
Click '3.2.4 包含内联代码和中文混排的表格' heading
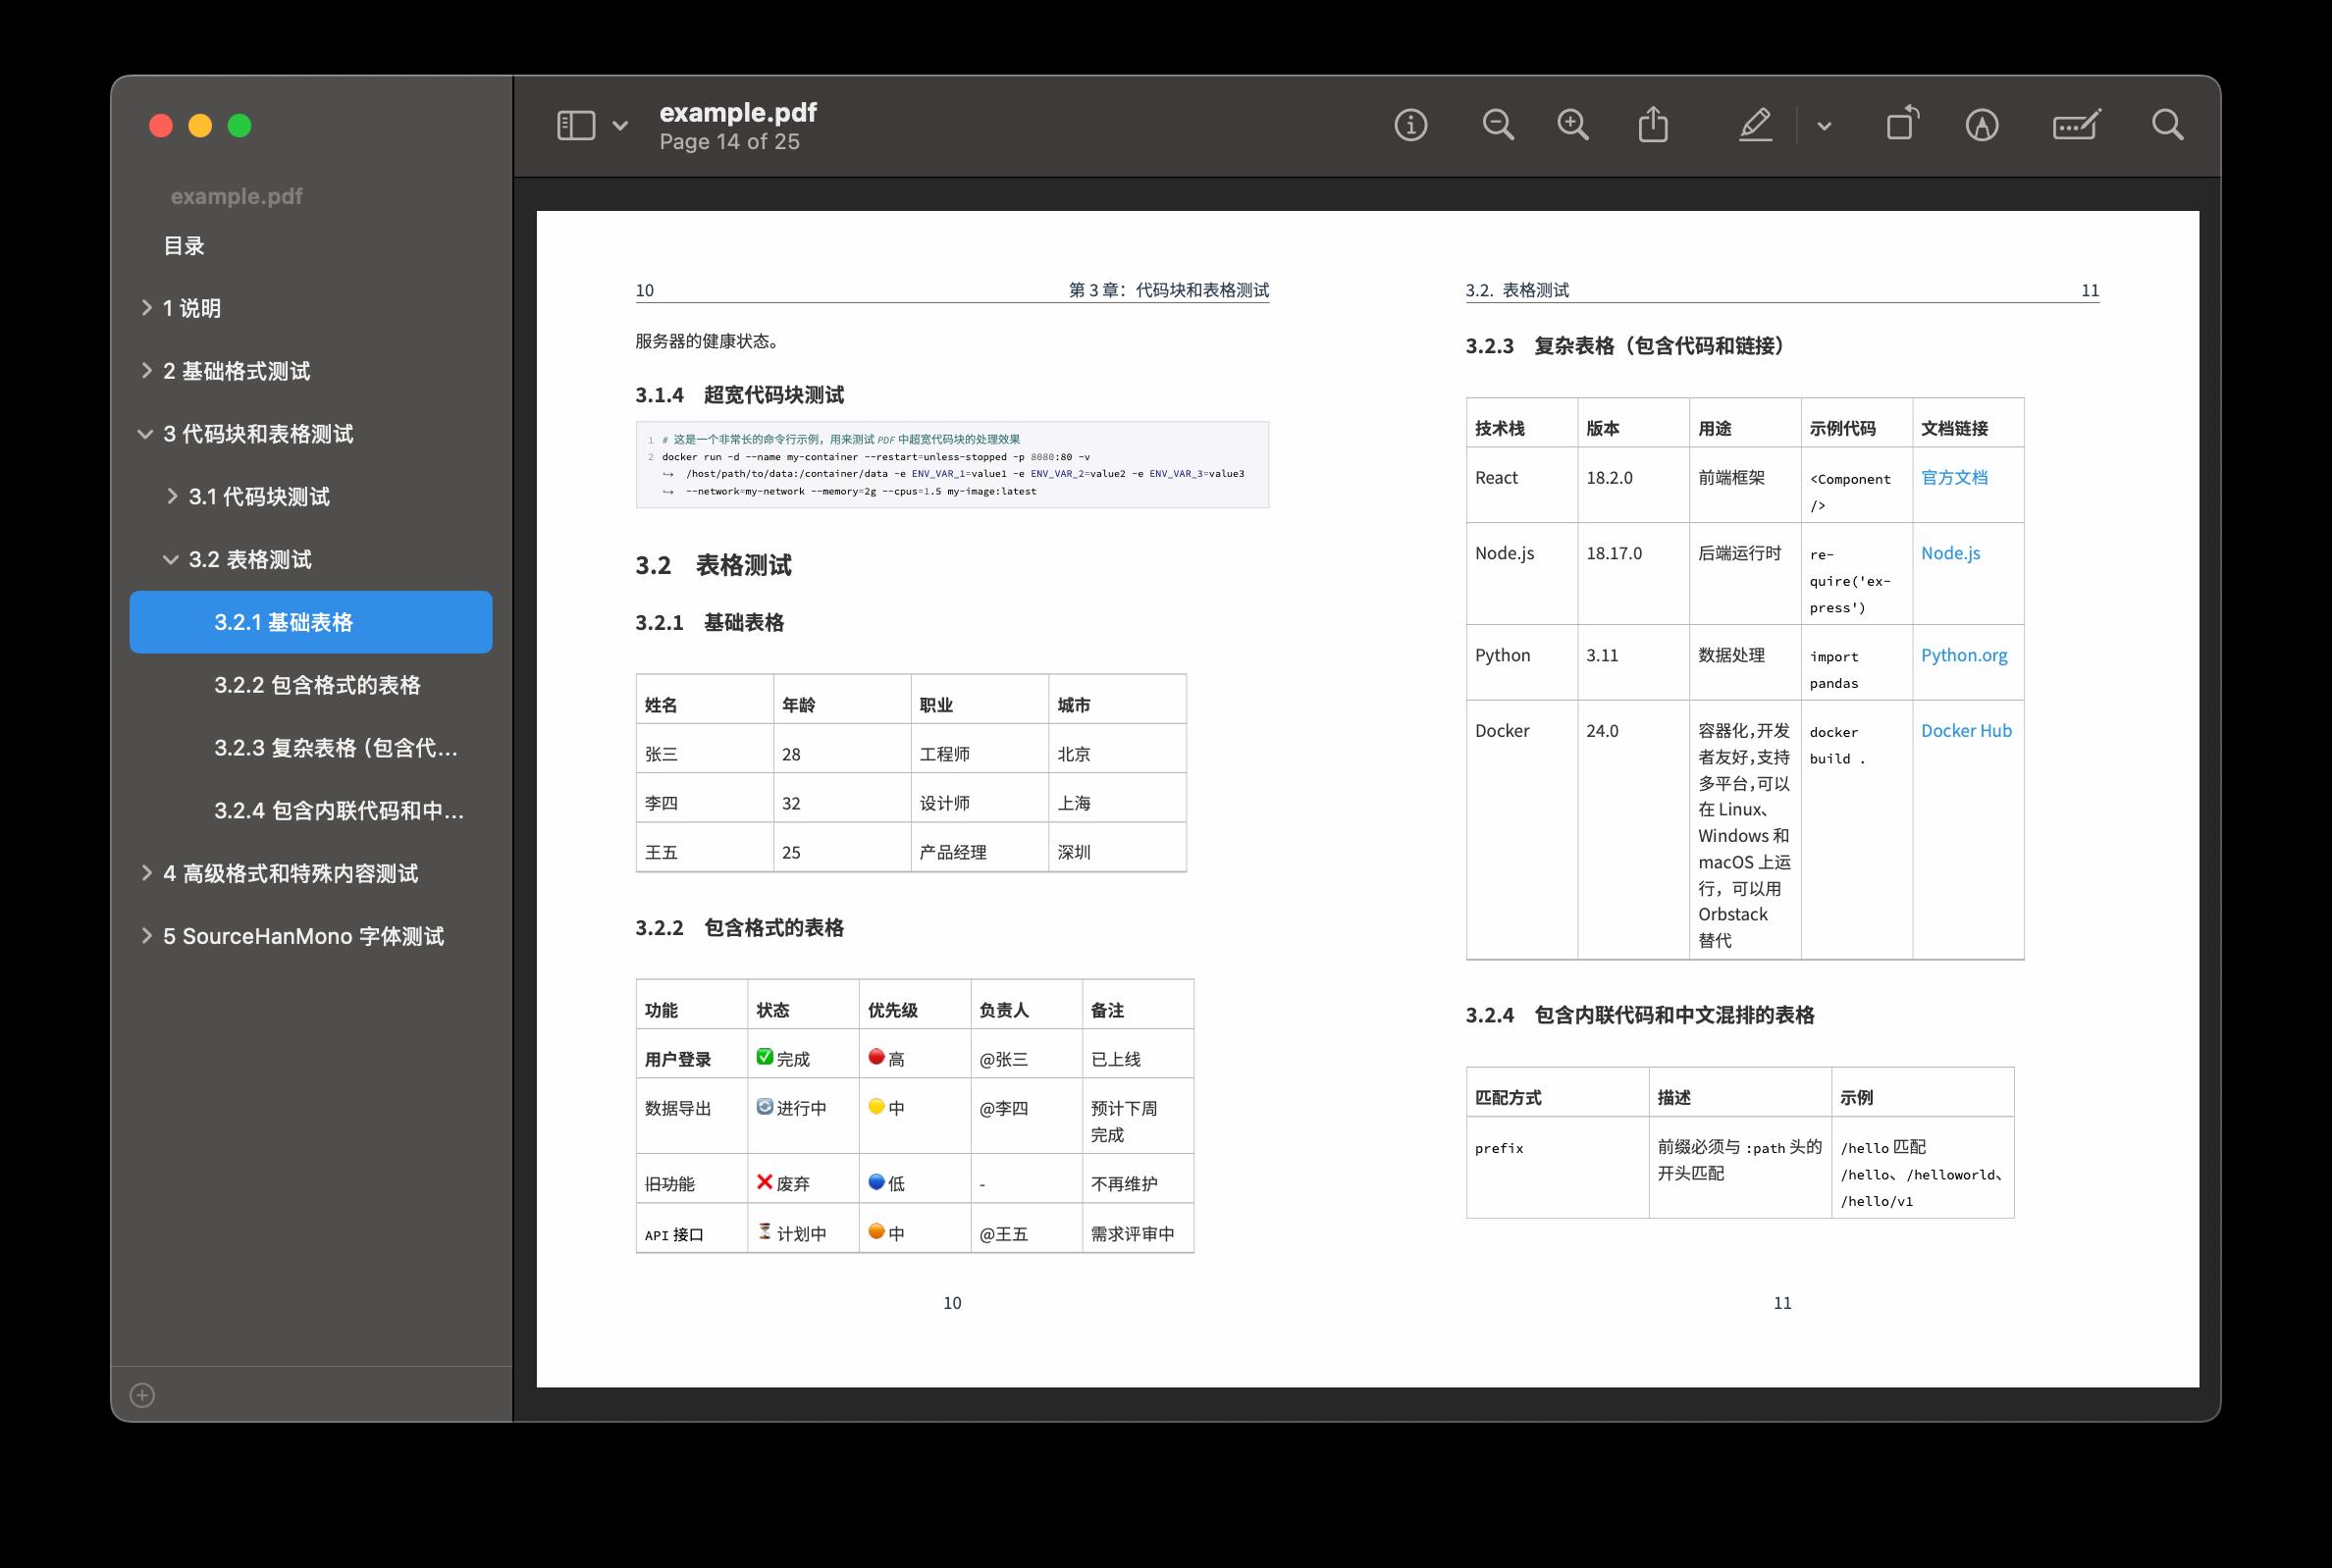(1640, 1015)
